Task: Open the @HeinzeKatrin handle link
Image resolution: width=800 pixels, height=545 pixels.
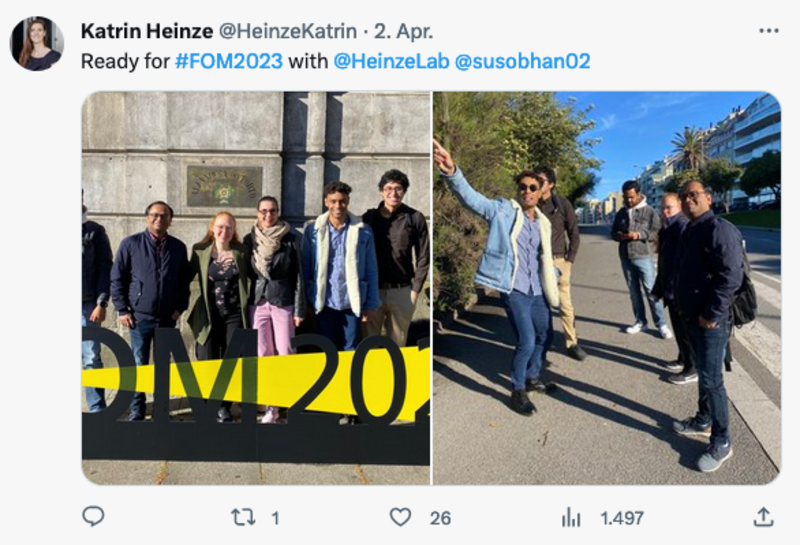Action: pos(287,31)
